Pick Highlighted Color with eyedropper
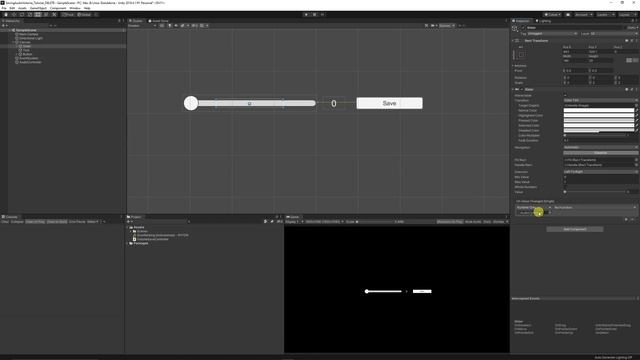This screenshot has width=640, height=360. (636, 116)
